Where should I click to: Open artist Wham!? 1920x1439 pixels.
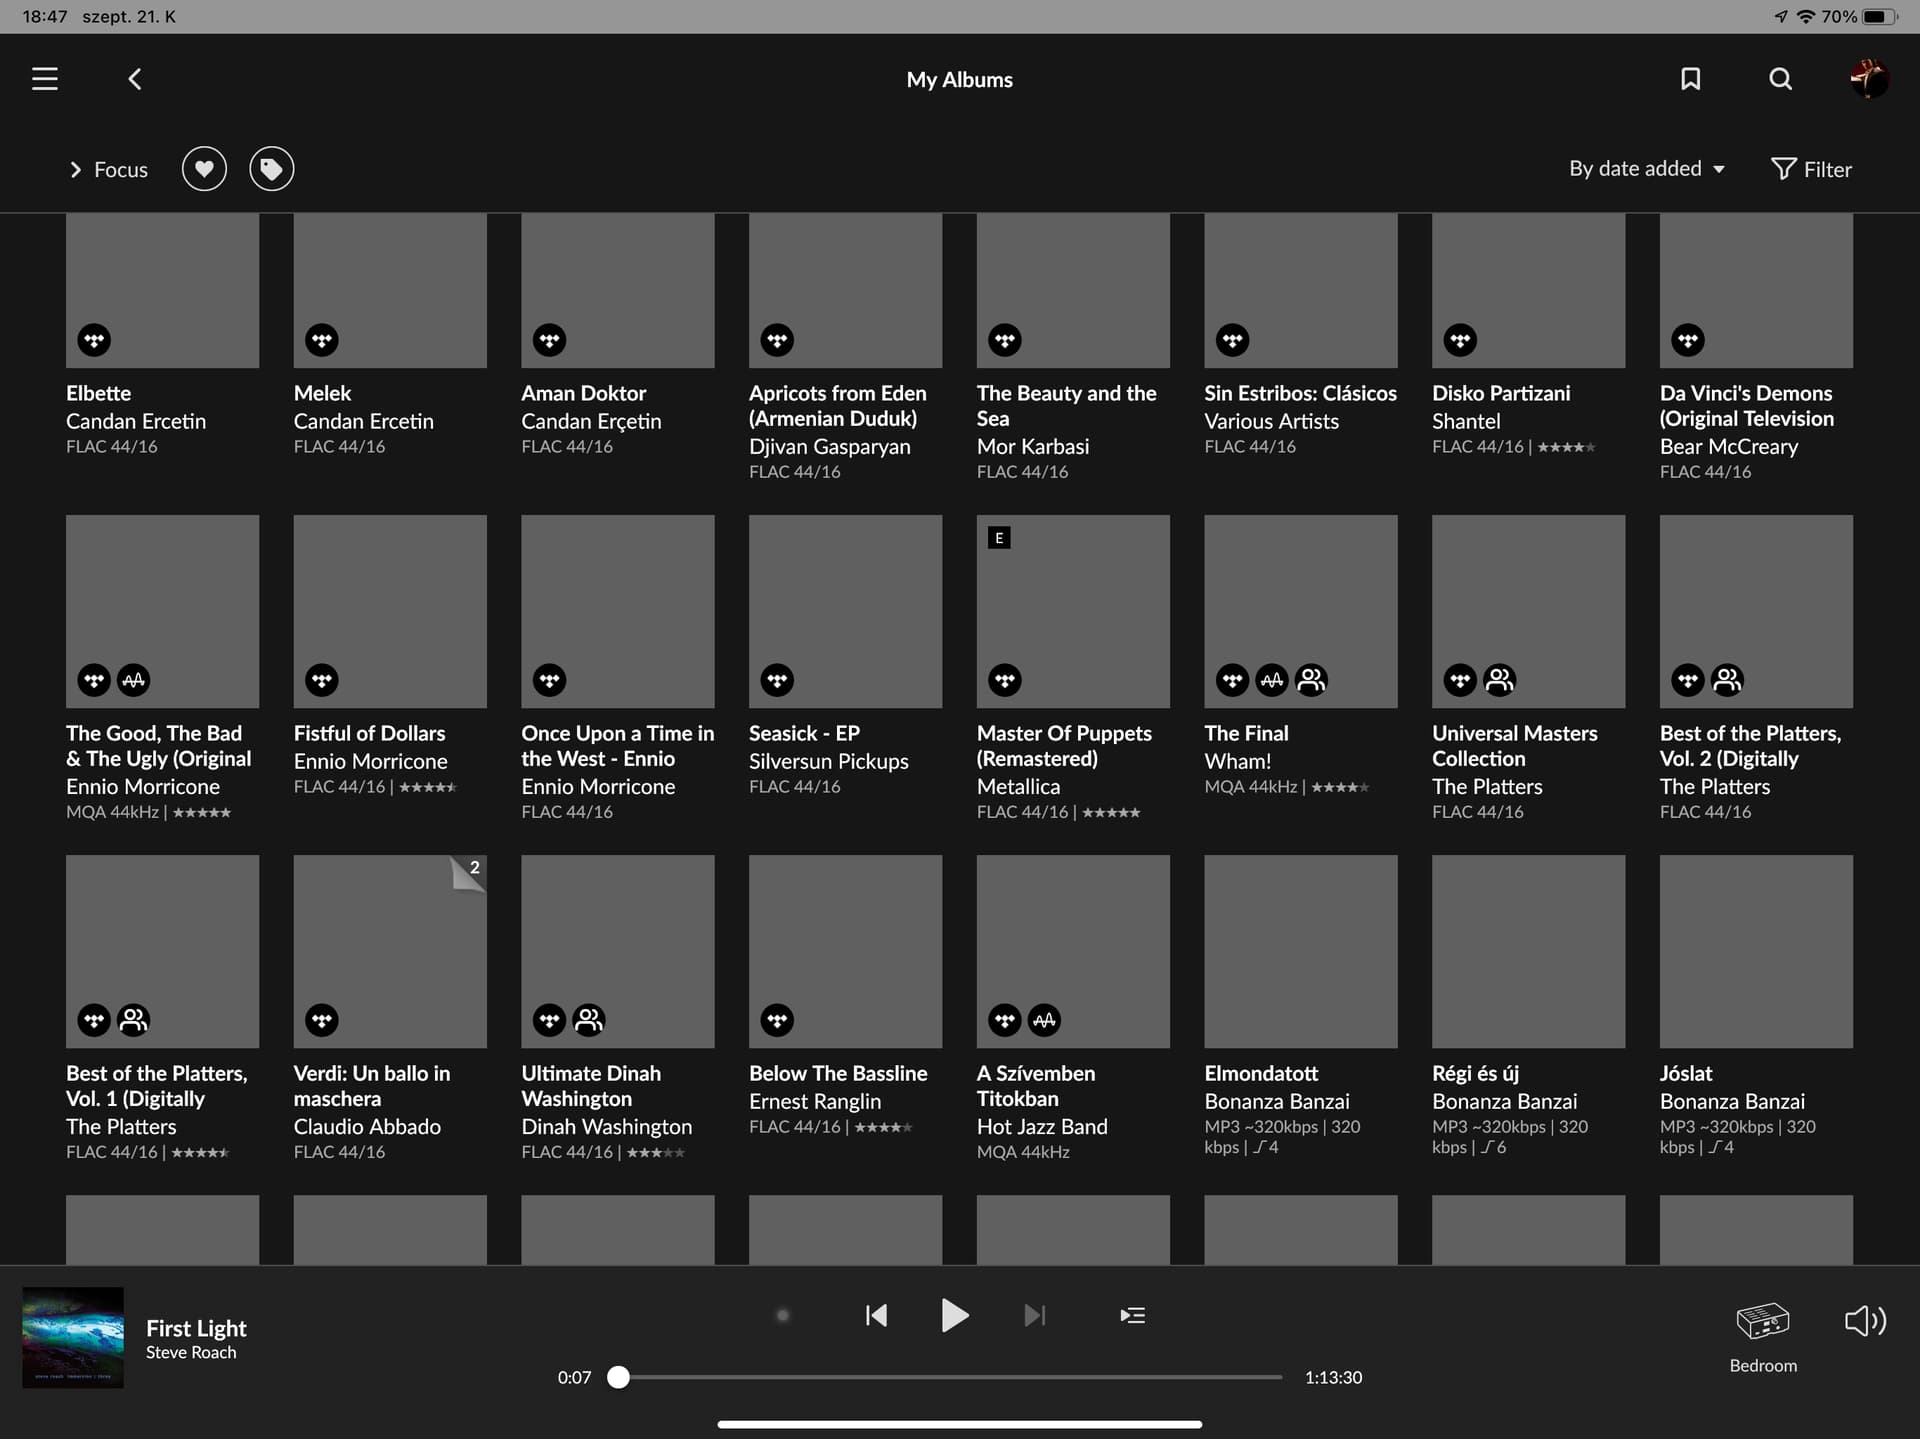point(1238,761)
